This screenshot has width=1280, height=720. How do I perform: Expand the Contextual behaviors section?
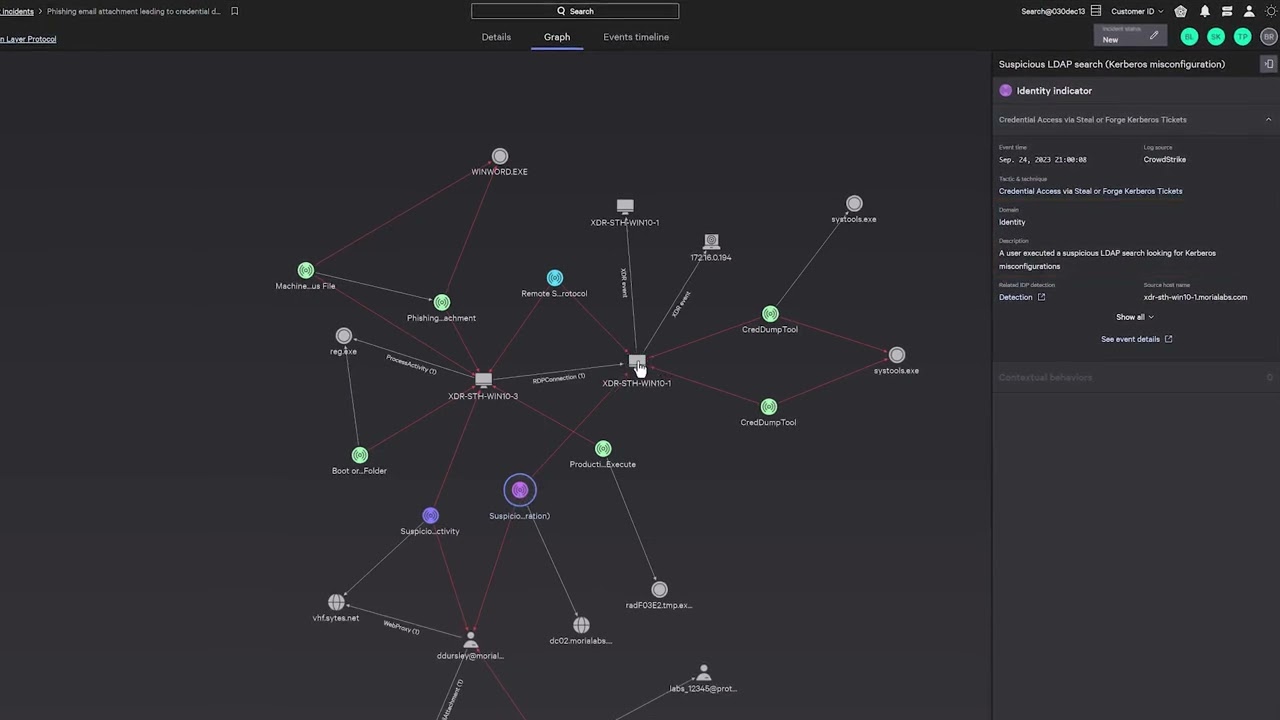[1136, 377]
